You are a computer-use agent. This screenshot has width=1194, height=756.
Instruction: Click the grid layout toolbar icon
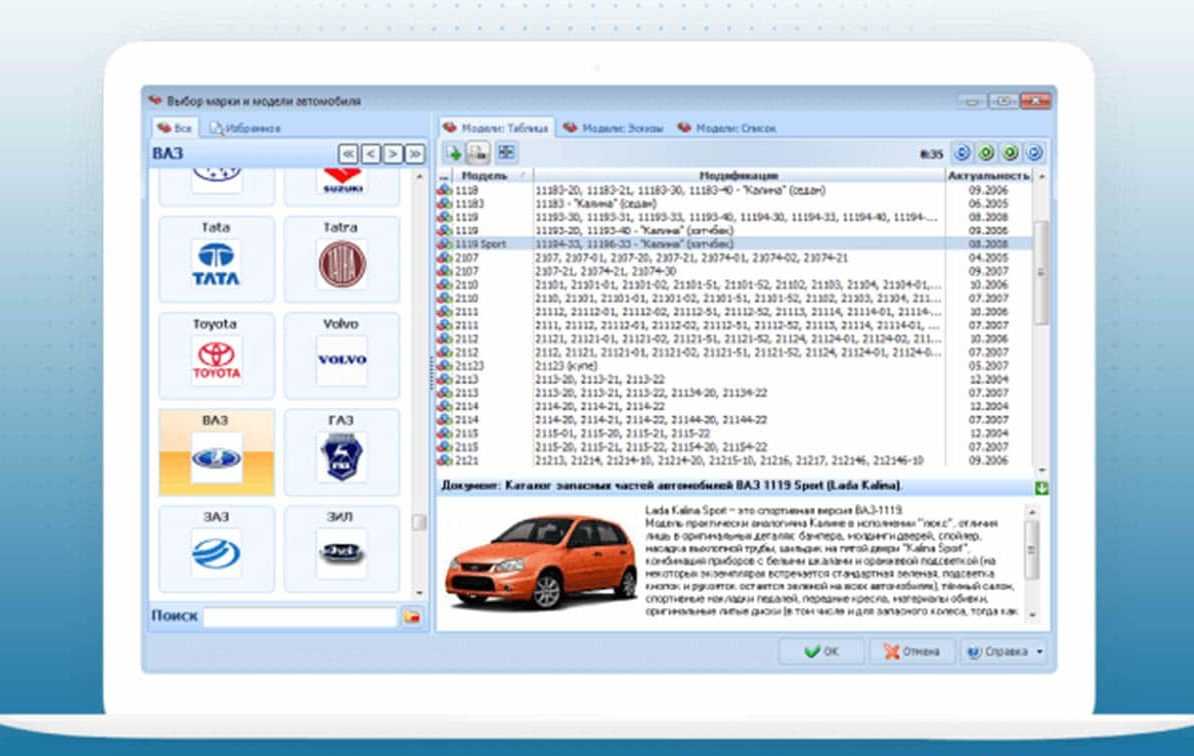click(506, 153)
